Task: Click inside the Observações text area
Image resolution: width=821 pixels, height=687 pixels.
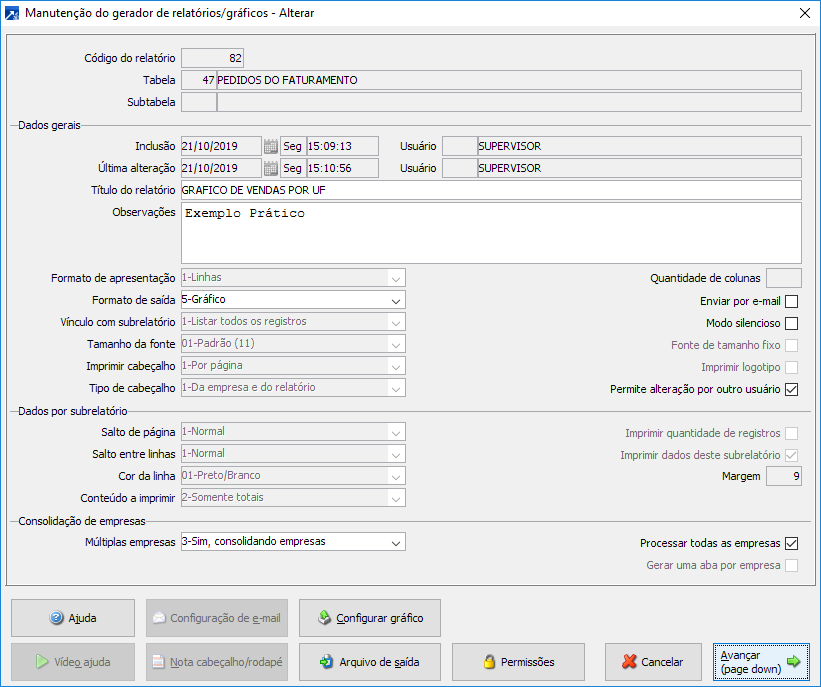Action: pyautogui.click(x=490, y=233)
